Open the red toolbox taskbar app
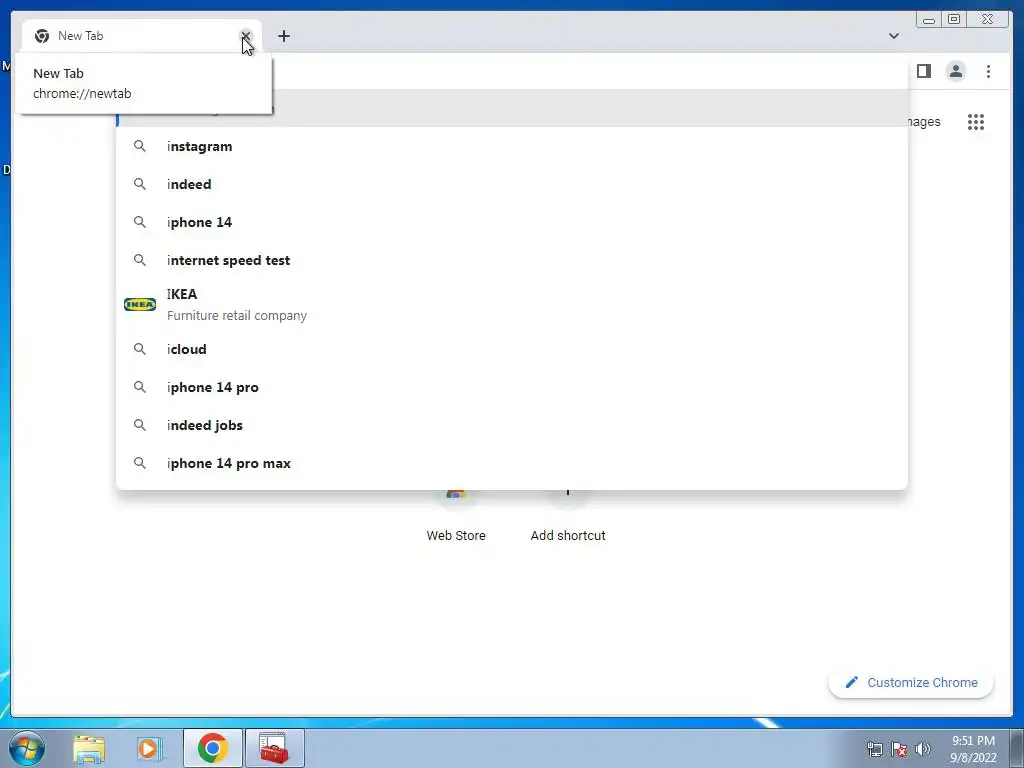Screen dimensions: 1024x768 [274, 748]
